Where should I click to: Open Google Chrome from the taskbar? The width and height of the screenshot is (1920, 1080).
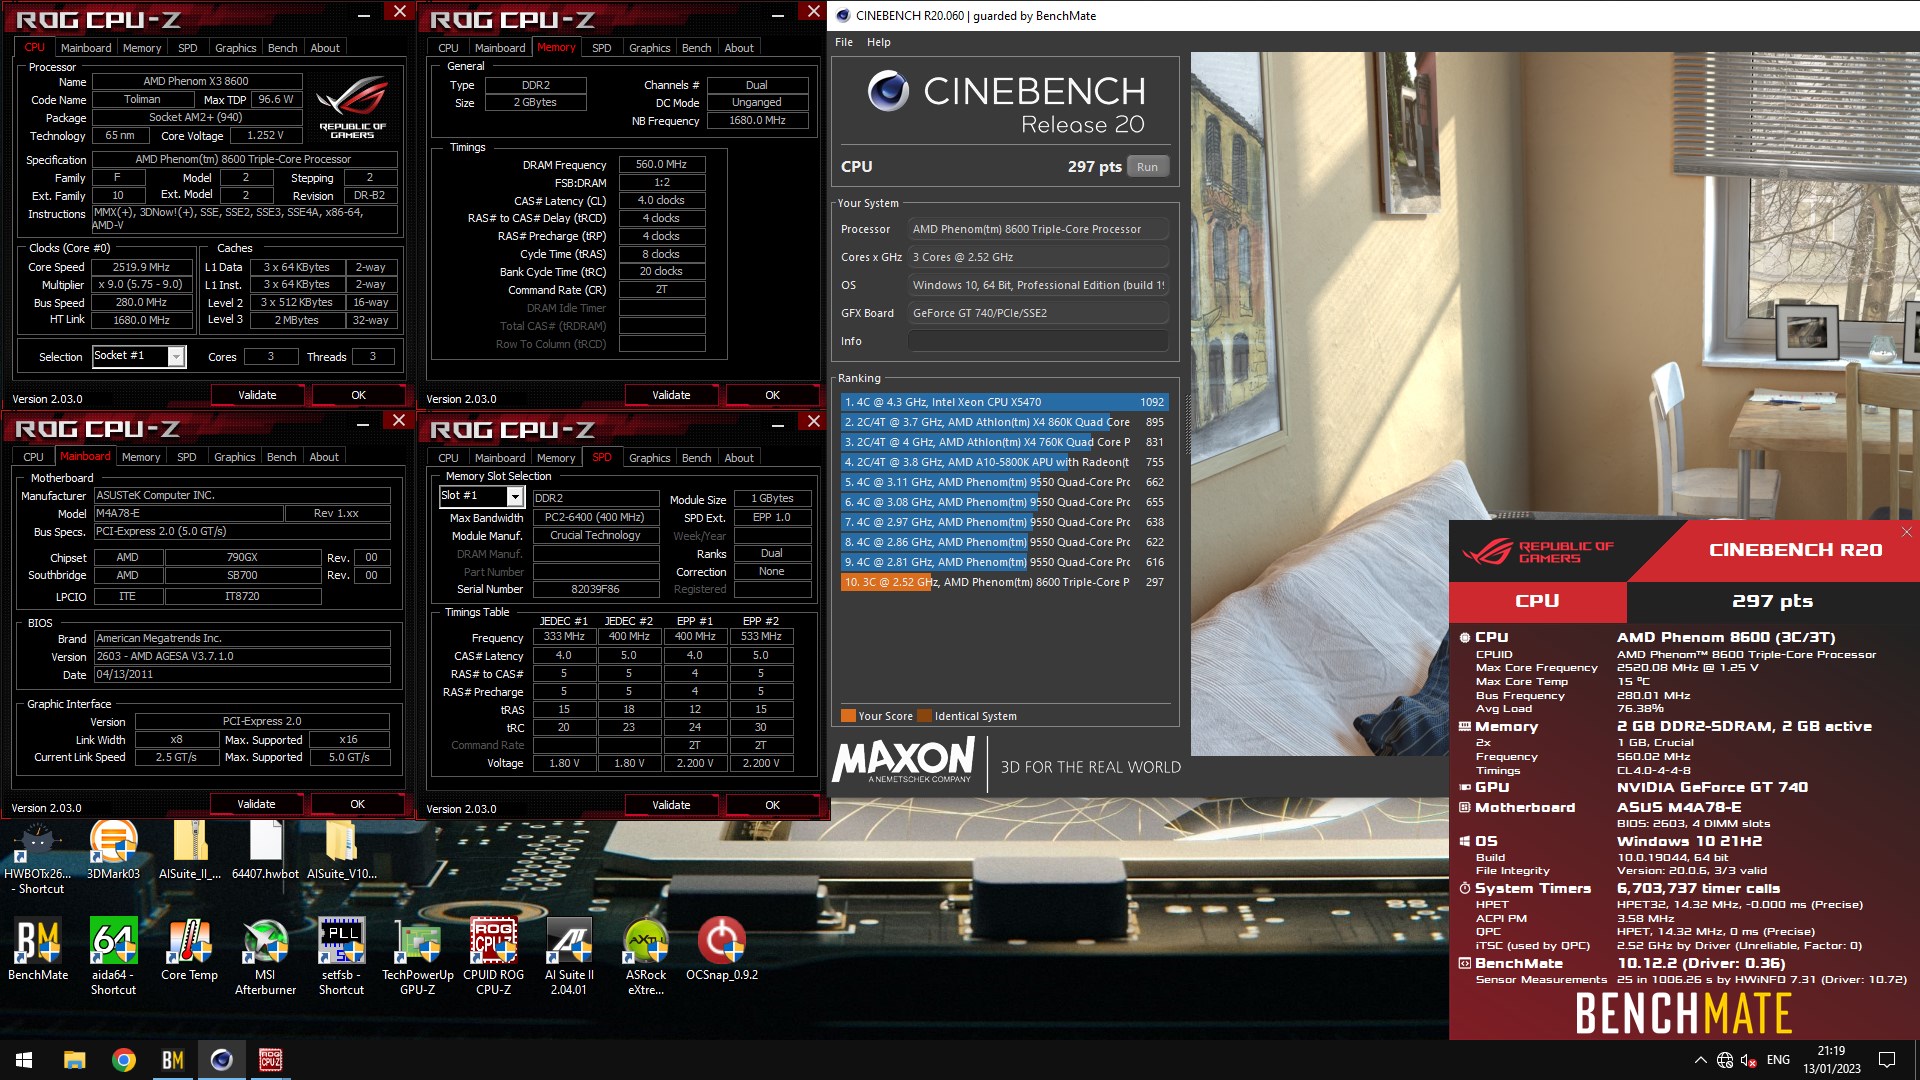click(x=123, y=1060)
